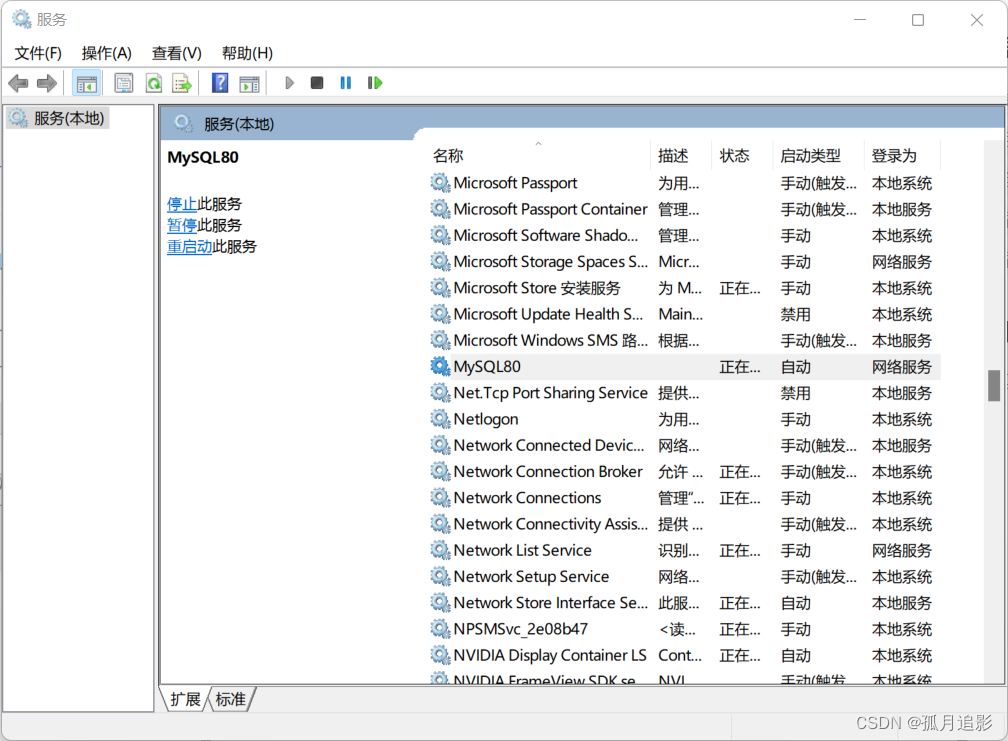Select the Netlogon service name
This screenshot has width=1008, height=741.
[486, 419]
